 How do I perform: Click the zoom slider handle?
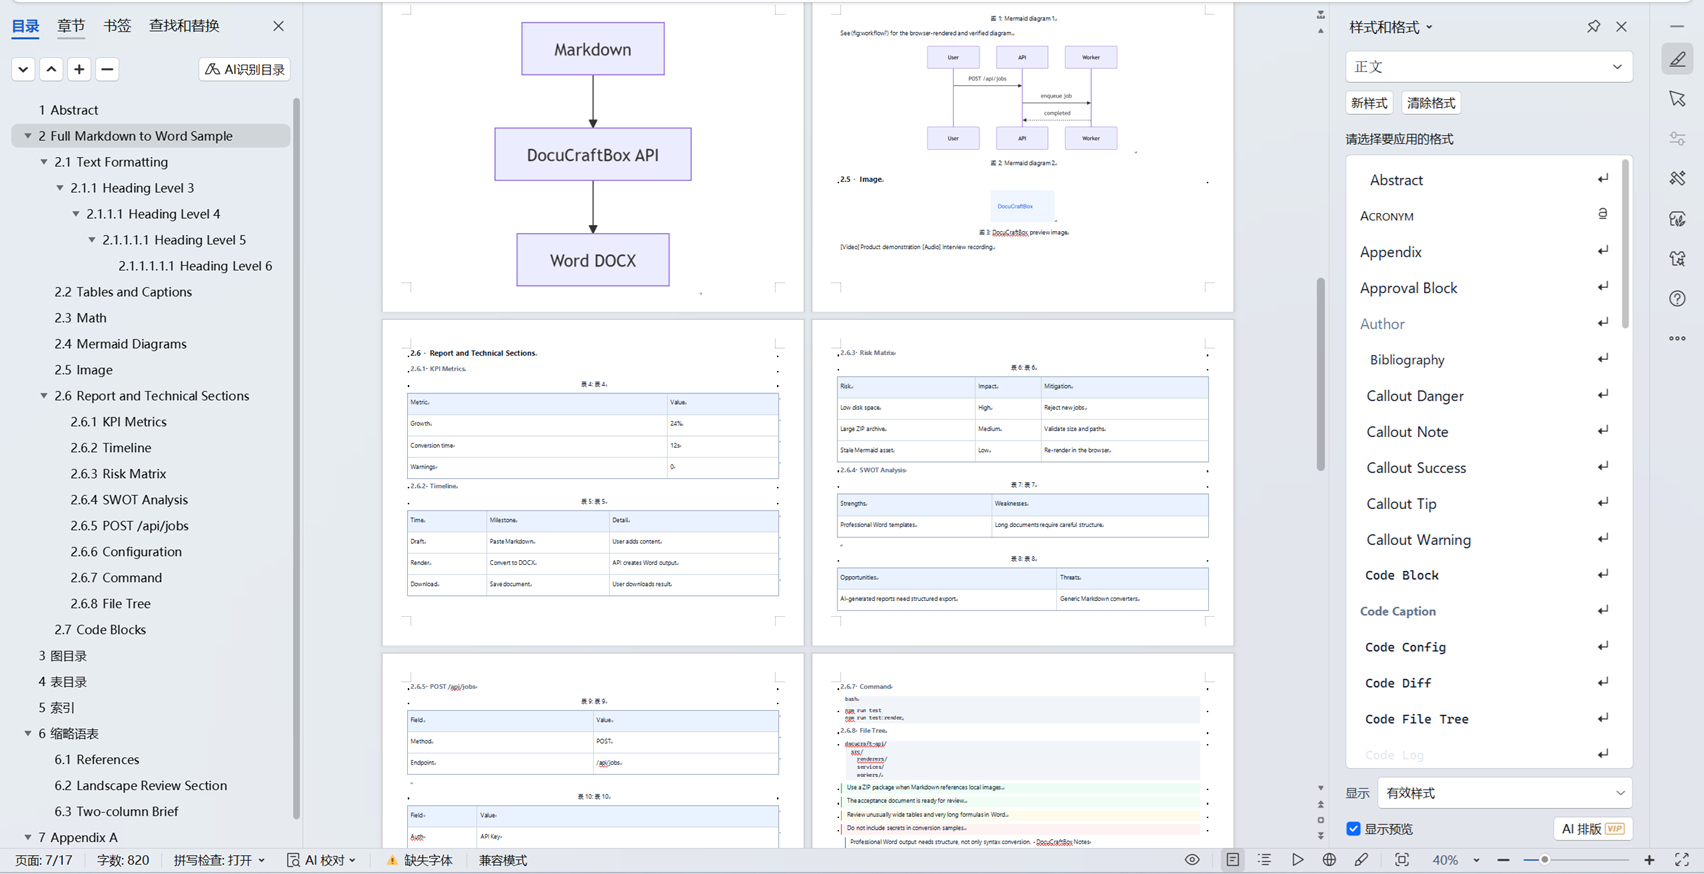(x=1544, y=860)
